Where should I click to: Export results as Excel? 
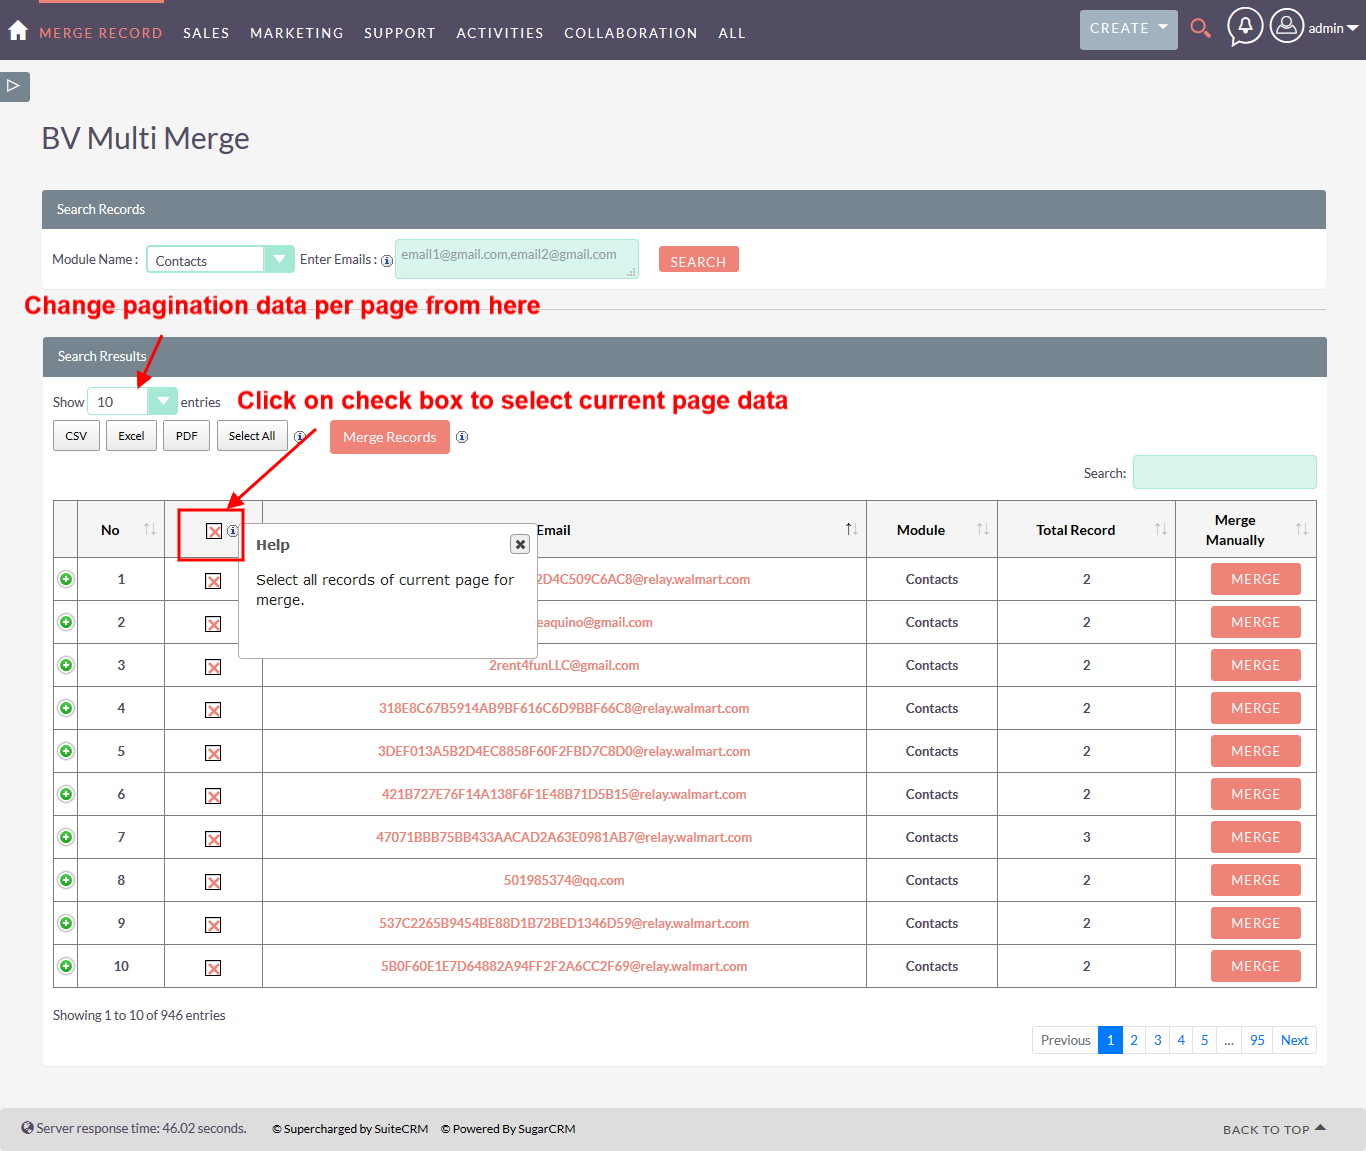(131, 436)
